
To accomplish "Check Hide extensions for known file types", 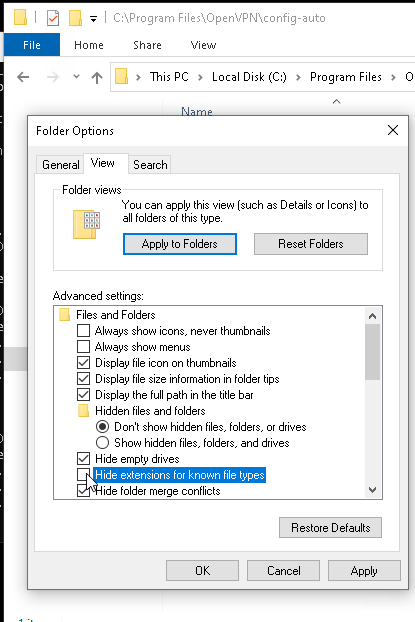I will (83, 475).
